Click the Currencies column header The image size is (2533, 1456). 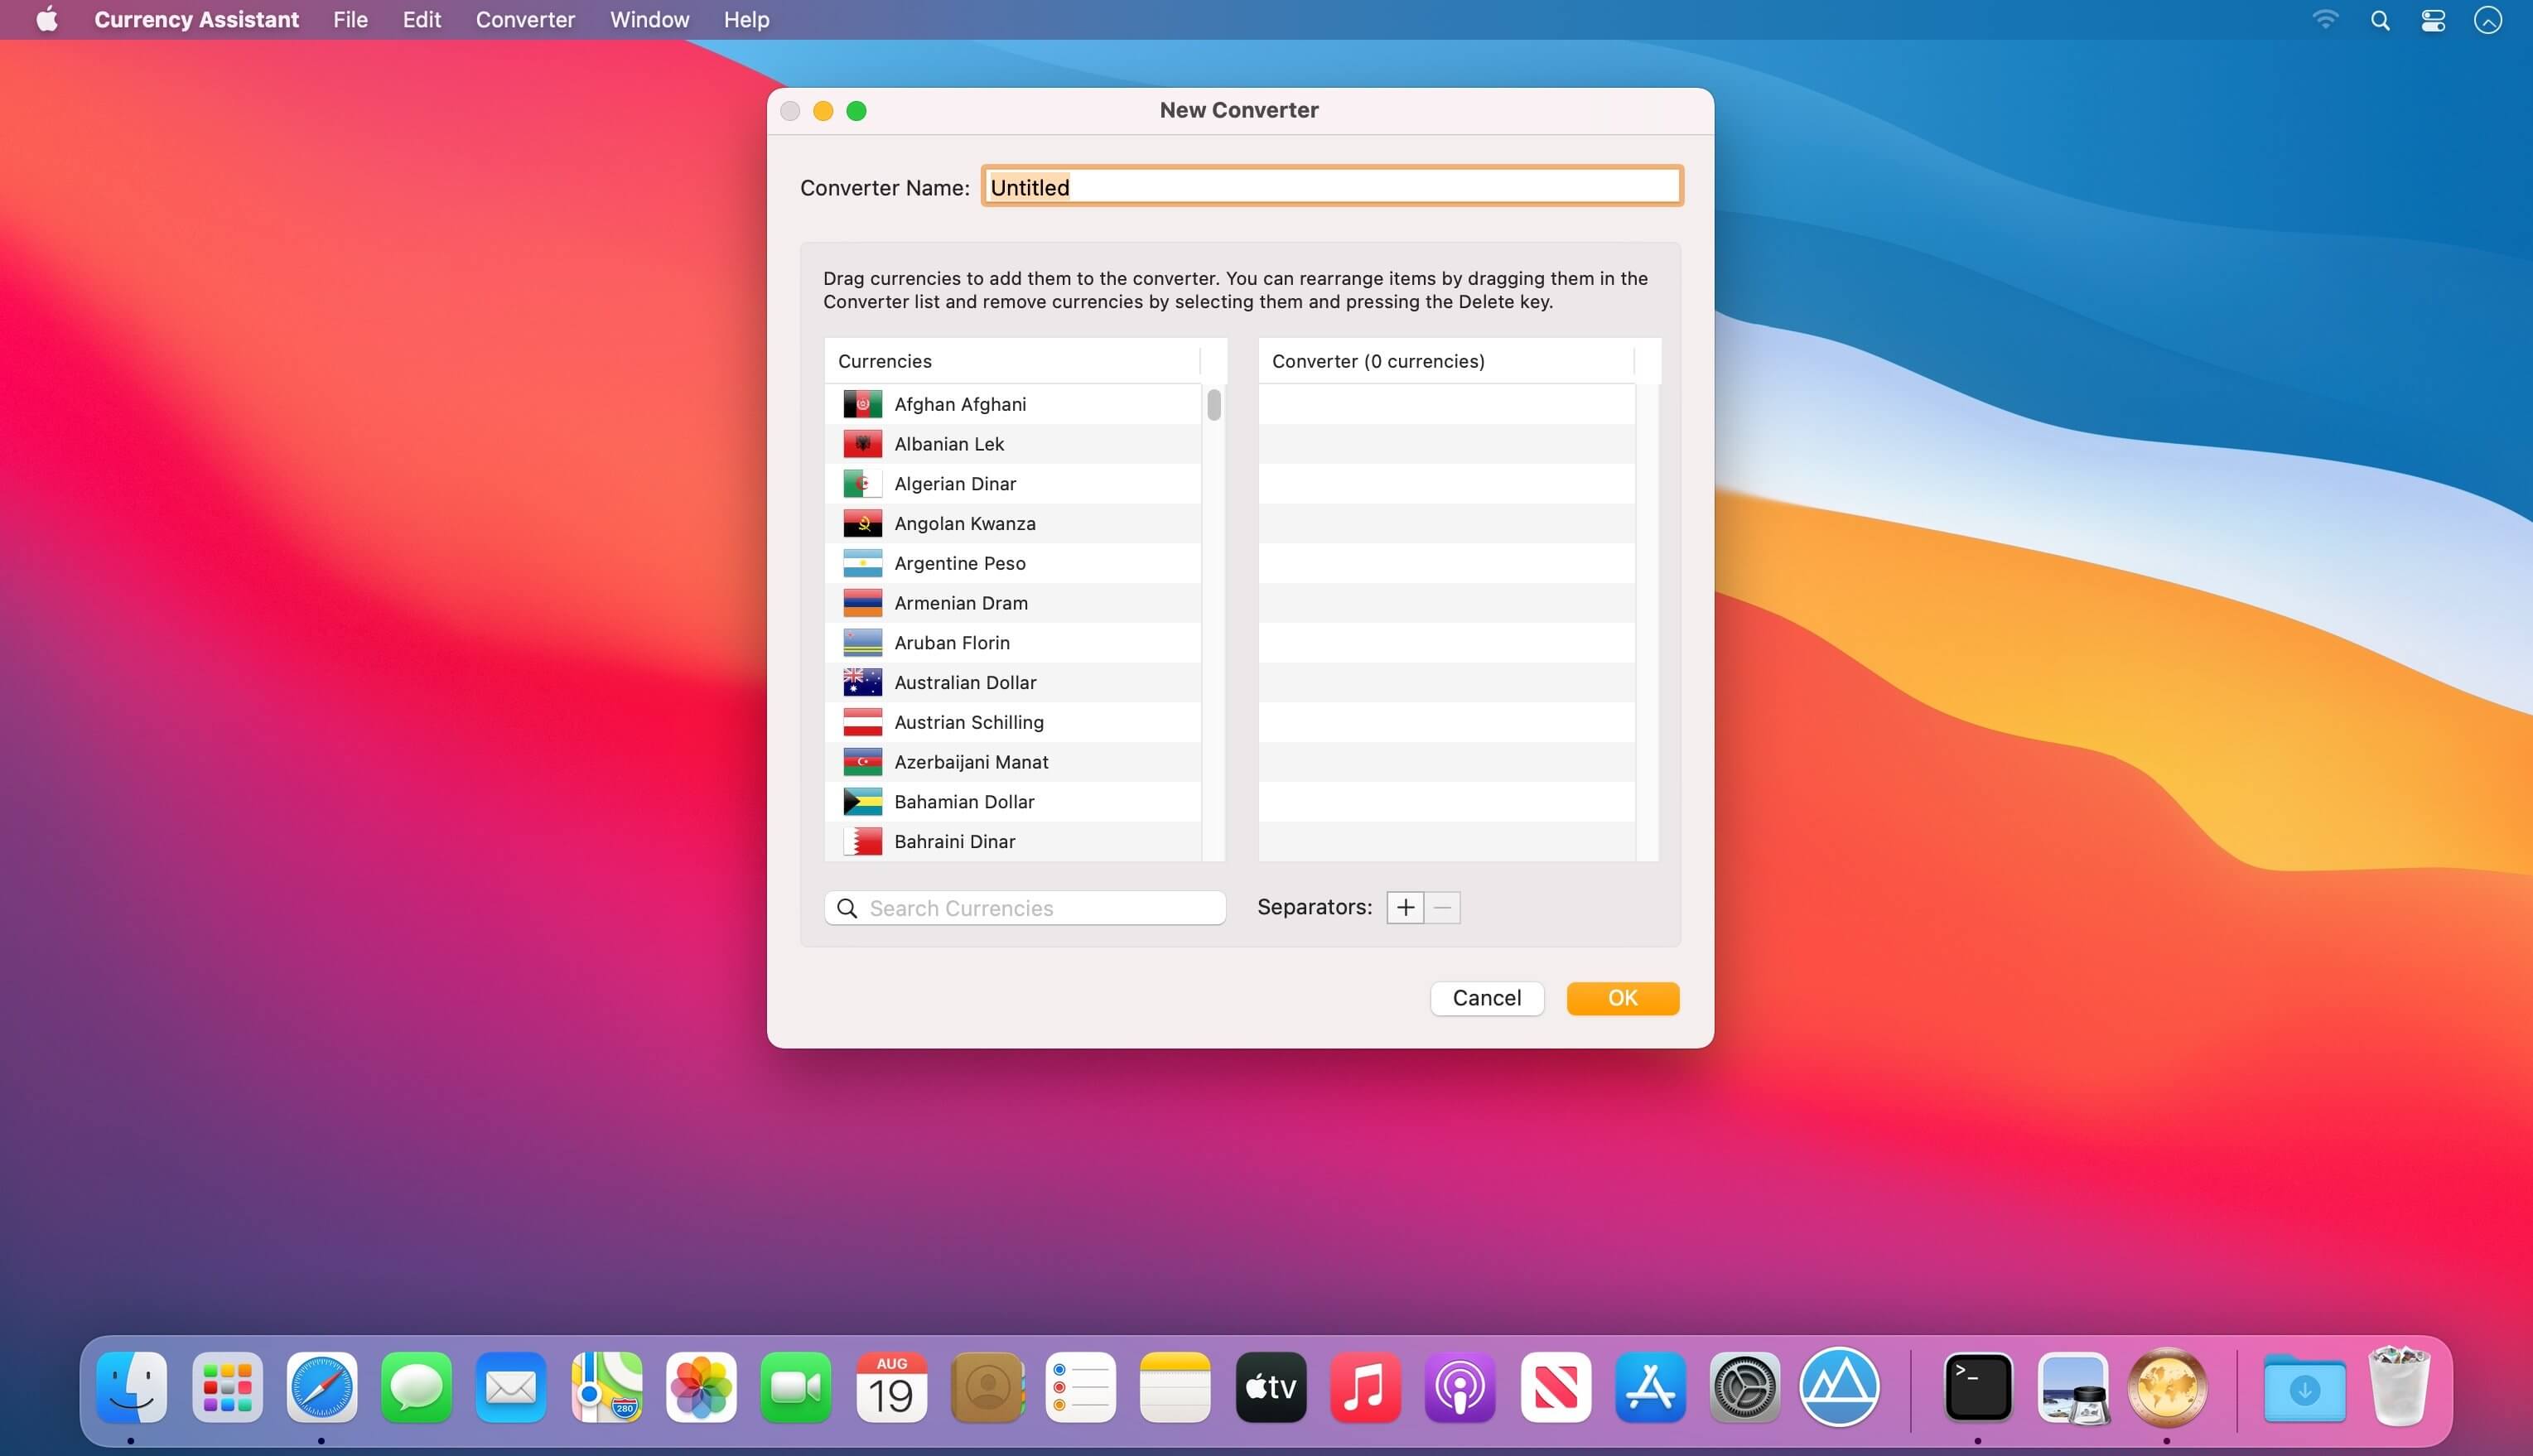point(1012,361)
